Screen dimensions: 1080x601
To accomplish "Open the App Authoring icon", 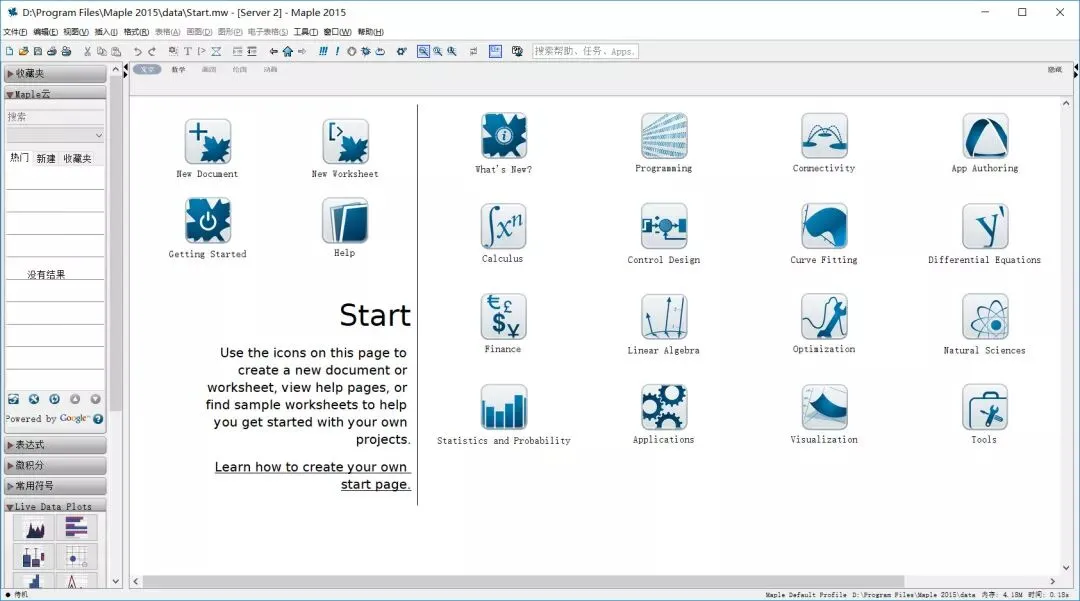I will (x=985, y=136).
